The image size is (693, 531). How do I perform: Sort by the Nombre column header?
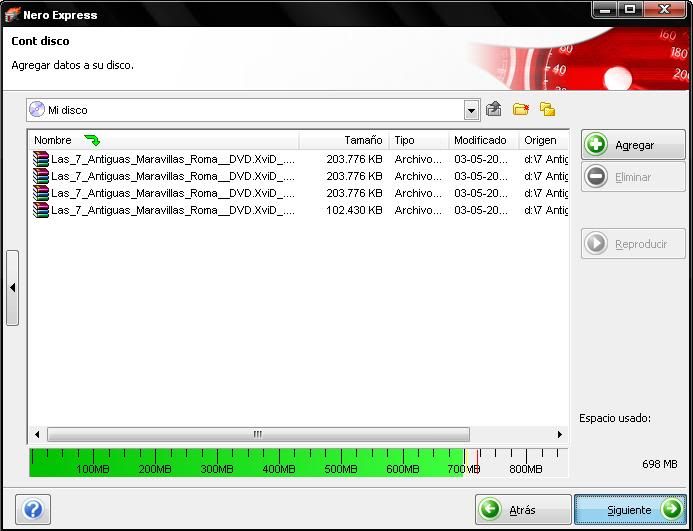tap(164, 140)
